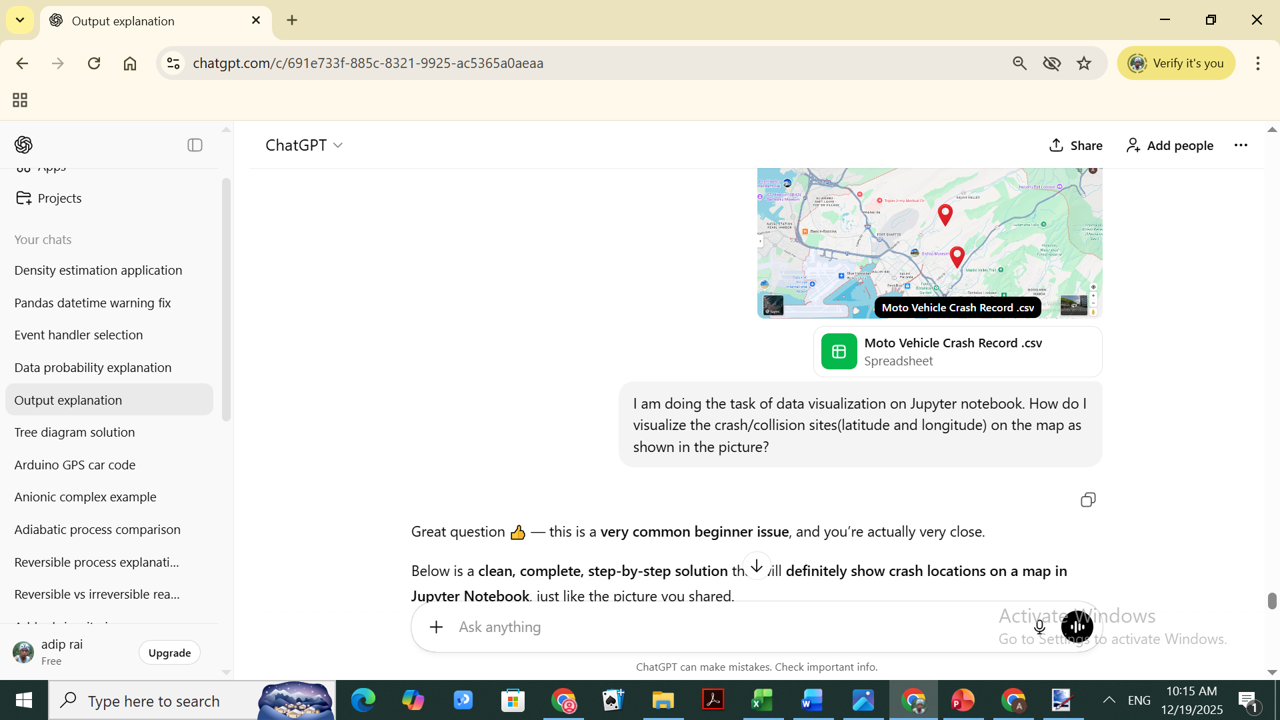Screen dimensions: 1280x720
Task: Click the microphone dictation icon
Action: pos(1039,627)
